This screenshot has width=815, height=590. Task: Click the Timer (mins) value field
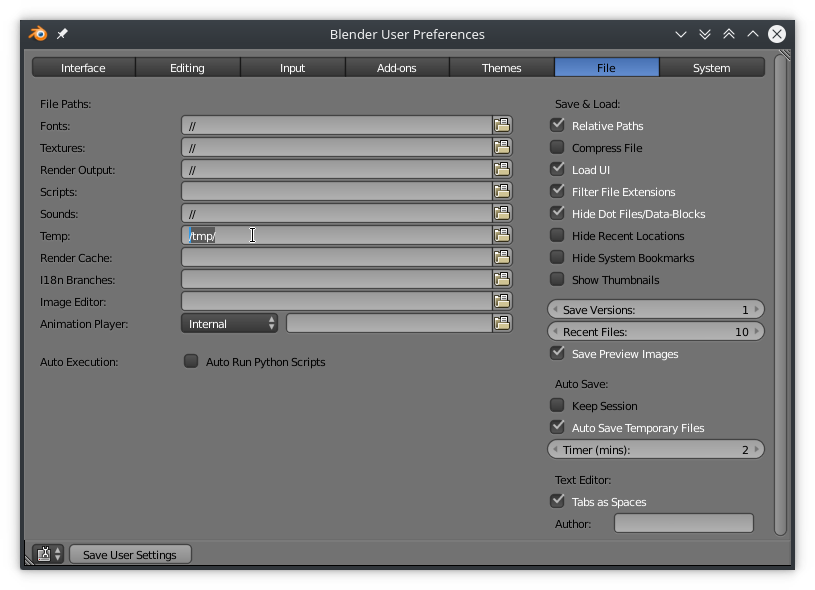click(x=656, y=449)
